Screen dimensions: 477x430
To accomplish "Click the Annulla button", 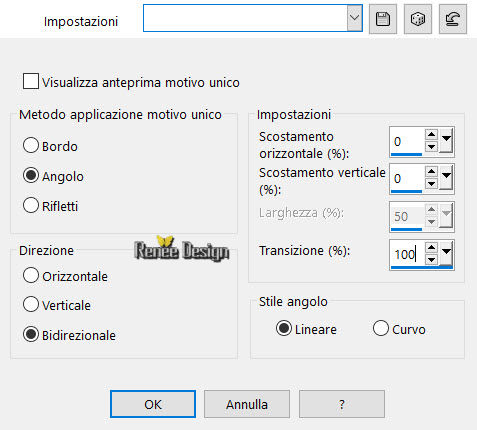I will pos(247,404).
